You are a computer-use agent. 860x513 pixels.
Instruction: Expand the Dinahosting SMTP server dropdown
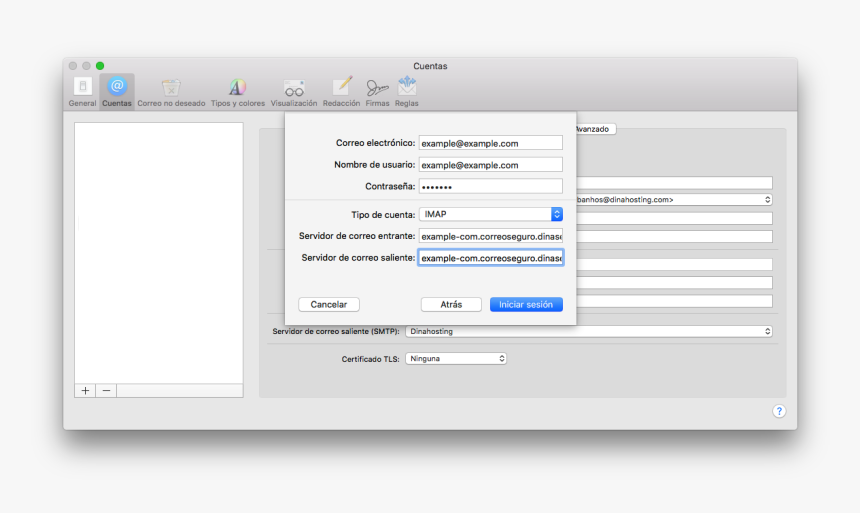tap(589, 331)
